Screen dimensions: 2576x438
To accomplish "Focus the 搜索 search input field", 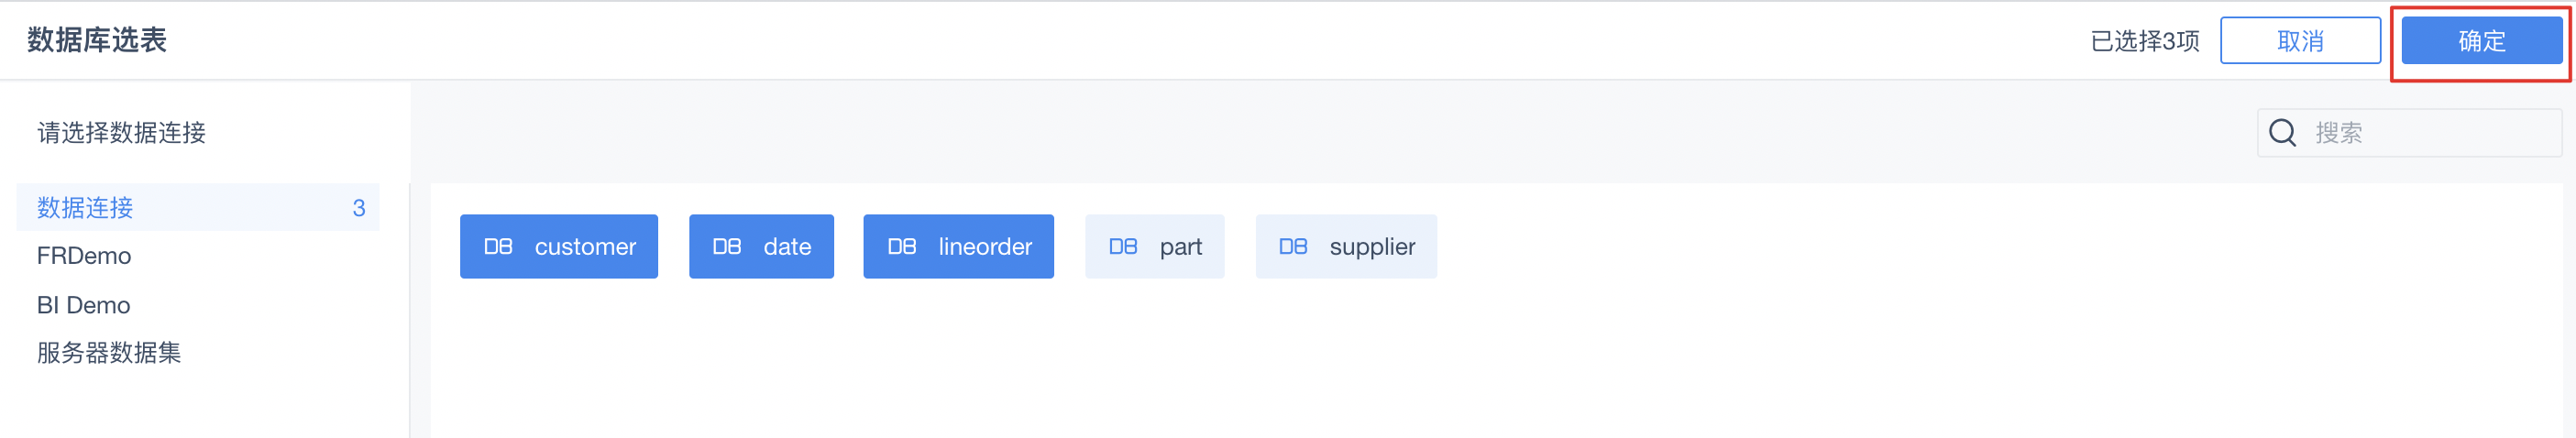I will (x=2410, y=132).
